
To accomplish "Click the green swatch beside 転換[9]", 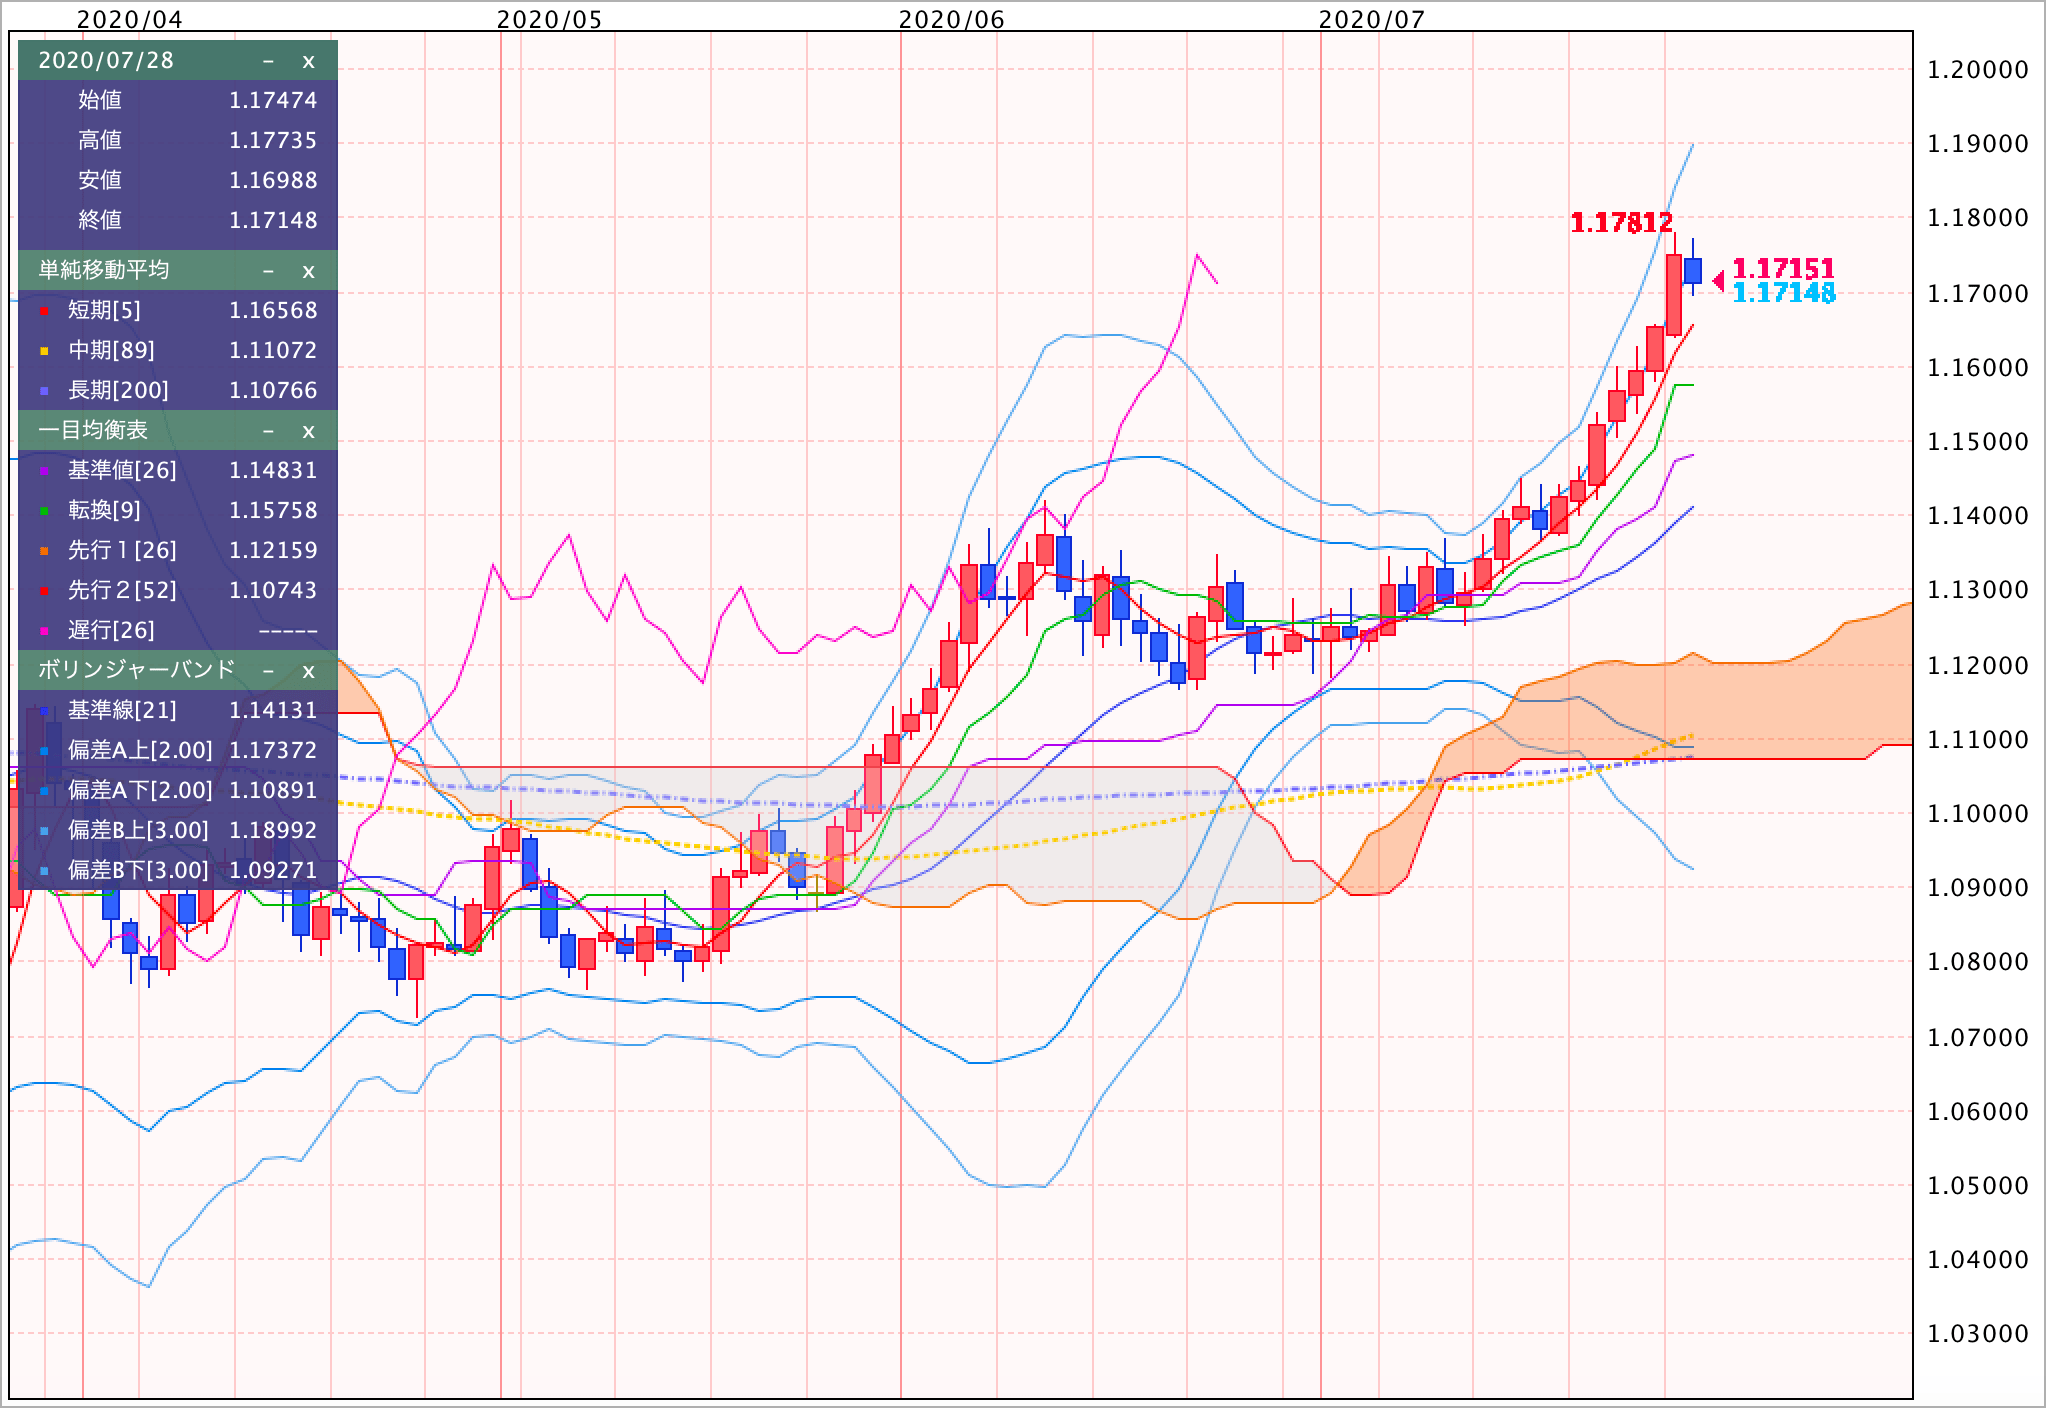I will pos(44,512).
